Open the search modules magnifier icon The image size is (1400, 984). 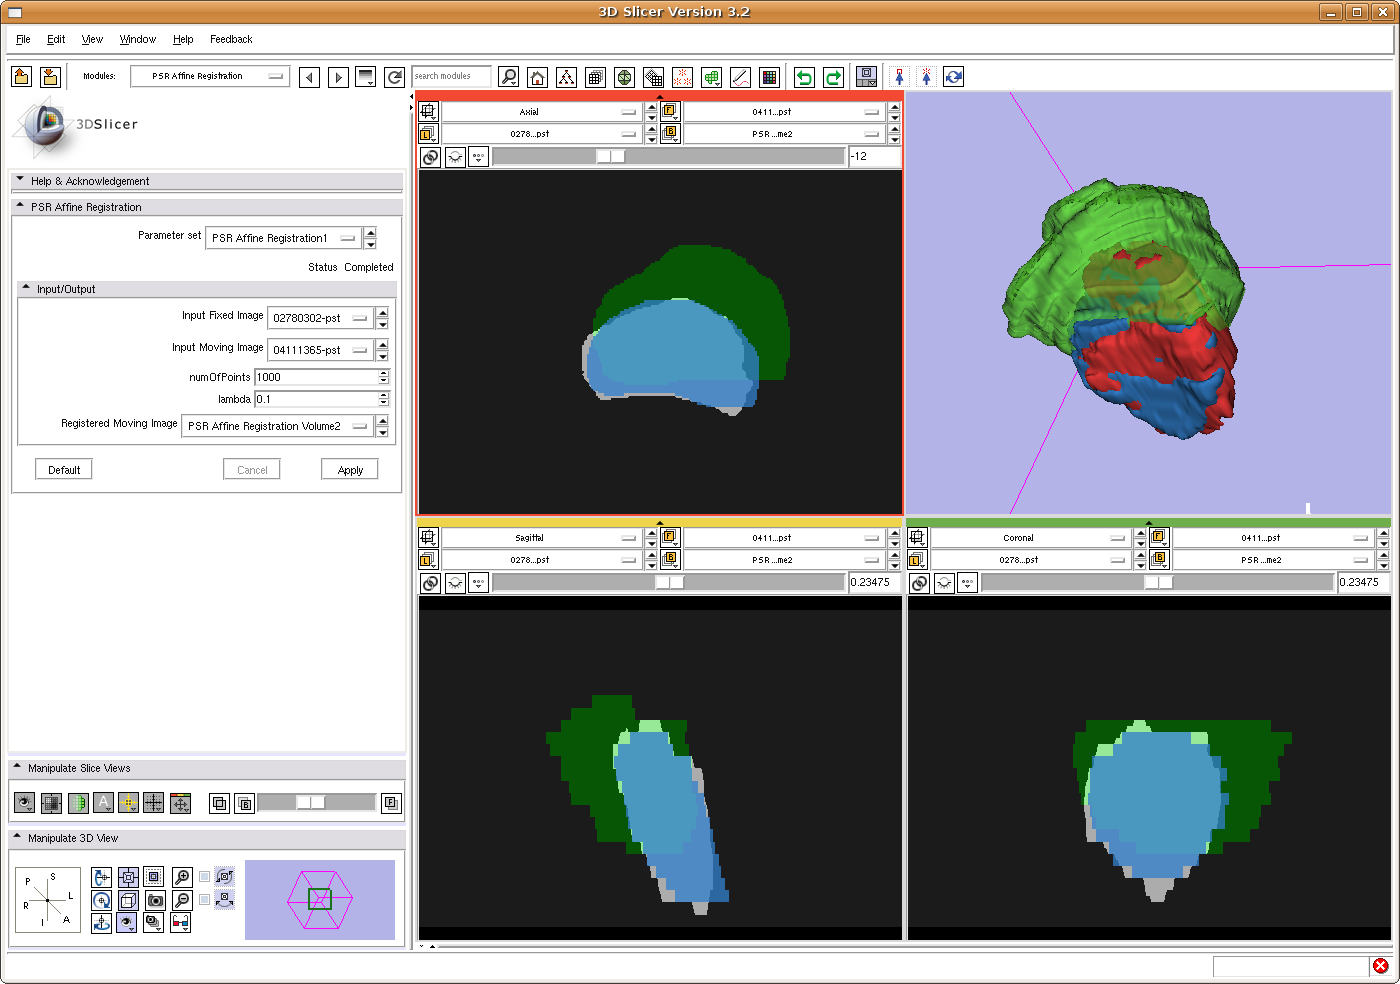[x=509, y=77]
